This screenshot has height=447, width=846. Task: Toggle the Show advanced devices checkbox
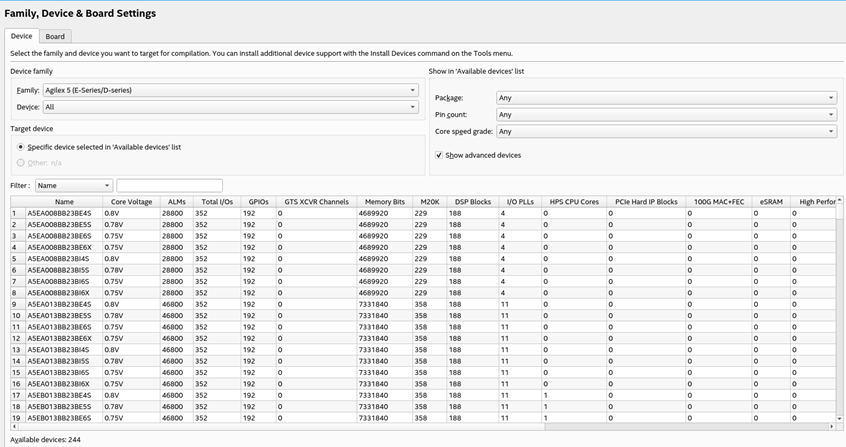(439, 155)
